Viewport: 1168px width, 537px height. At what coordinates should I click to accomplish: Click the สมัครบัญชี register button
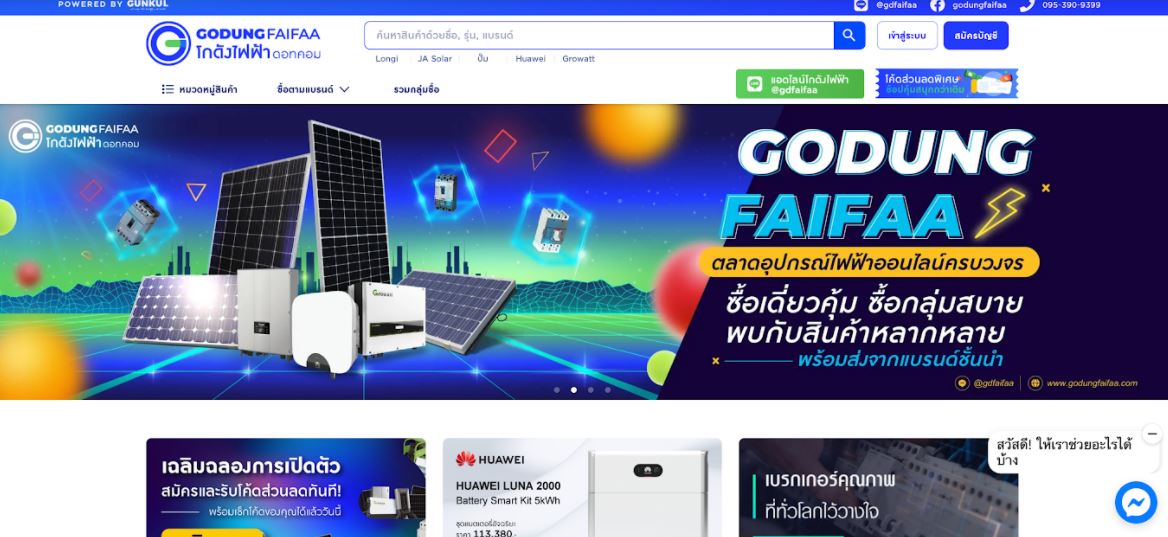tap(976, 35)
